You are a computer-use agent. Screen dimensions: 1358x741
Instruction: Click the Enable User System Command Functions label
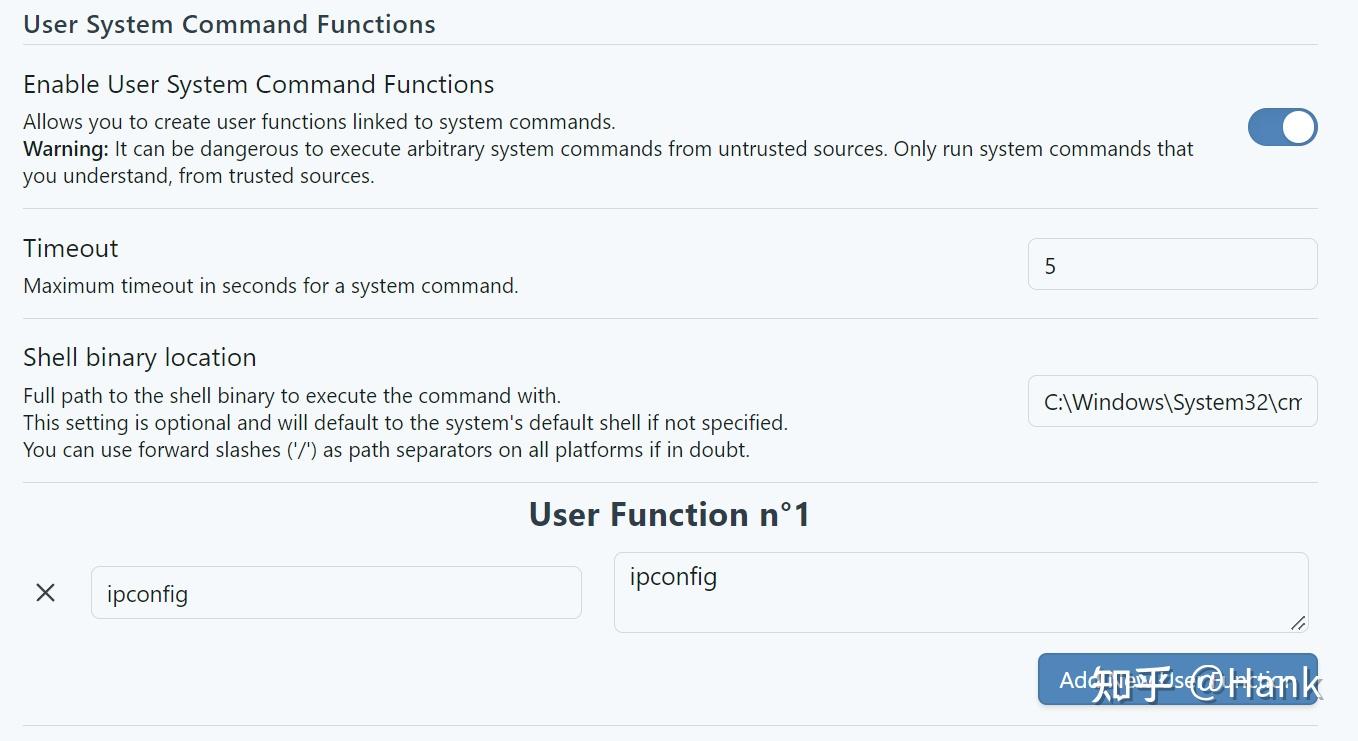pyautogui.click(x=259, y=85)
